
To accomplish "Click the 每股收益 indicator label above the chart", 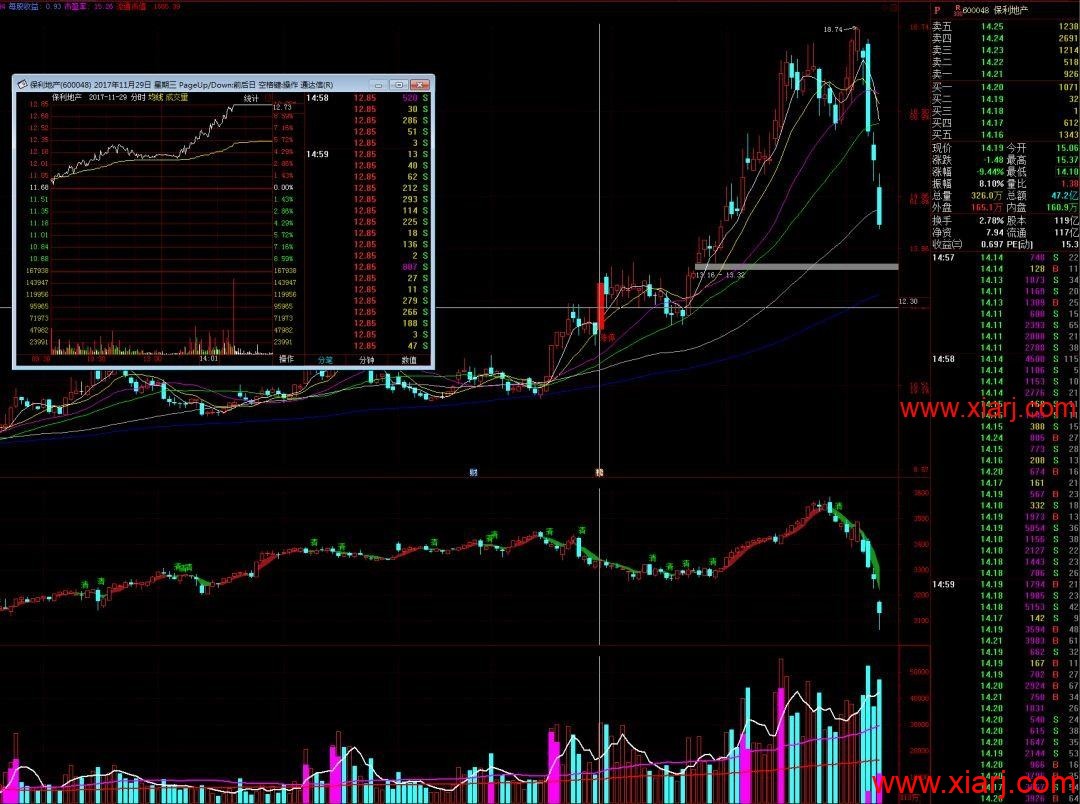I will (24, 6).
